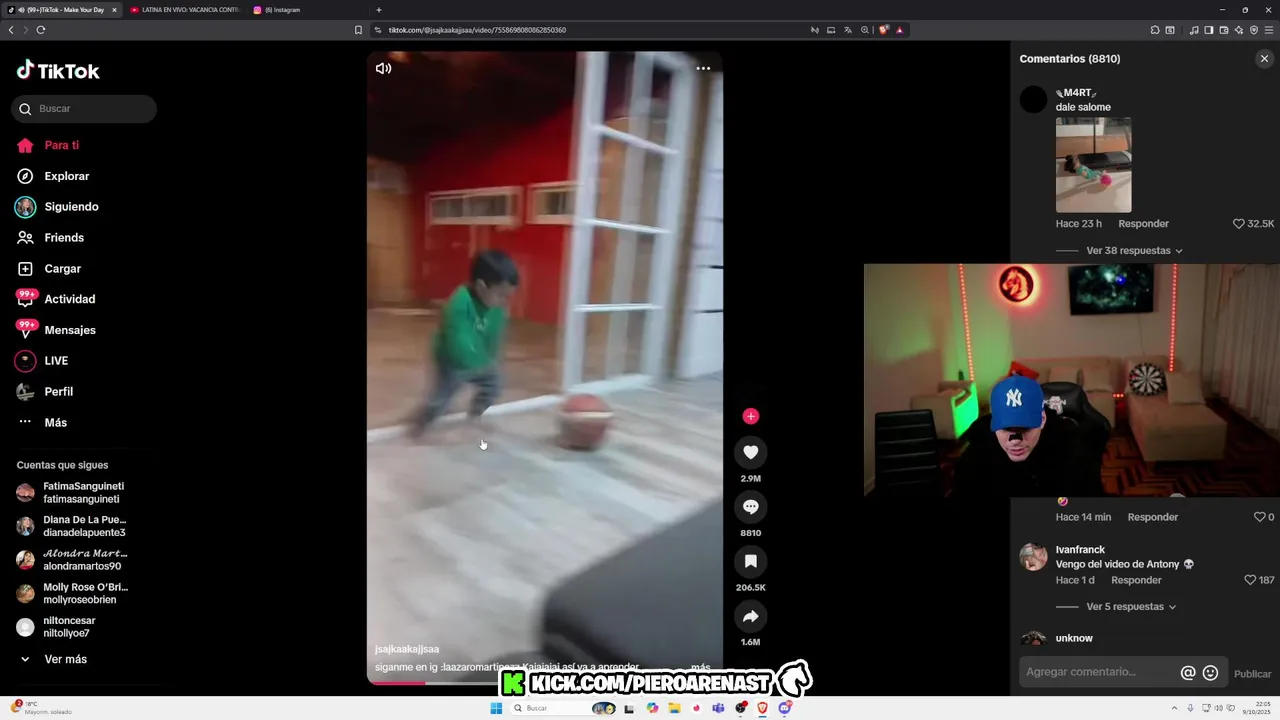Open Friends section

50,238
